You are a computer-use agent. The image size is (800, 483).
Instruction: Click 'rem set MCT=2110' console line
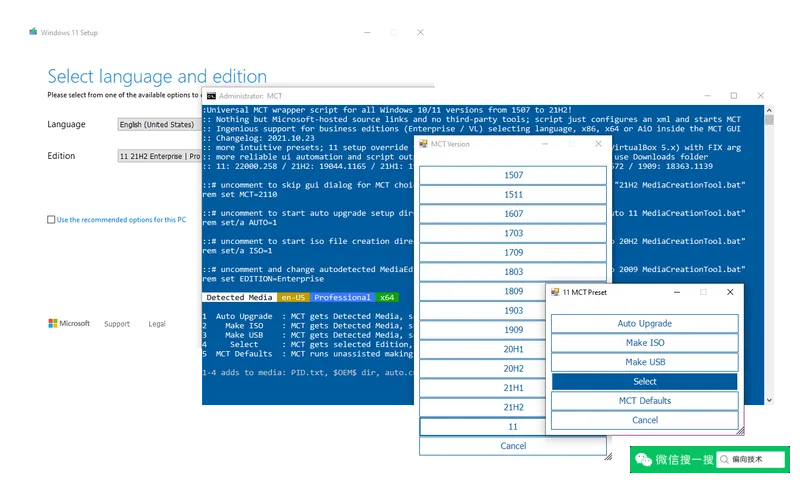click(x=240, y=195)
